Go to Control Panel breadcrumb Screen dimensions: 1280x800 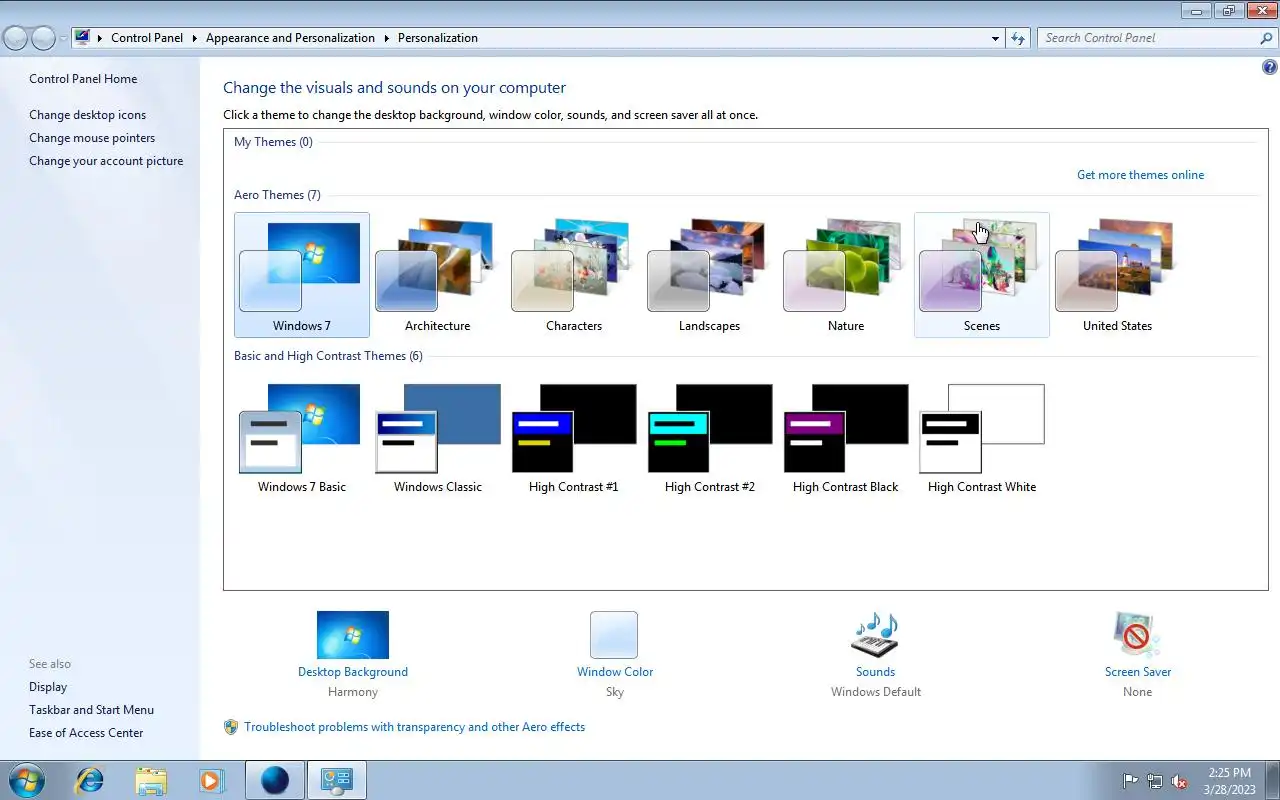147,38
